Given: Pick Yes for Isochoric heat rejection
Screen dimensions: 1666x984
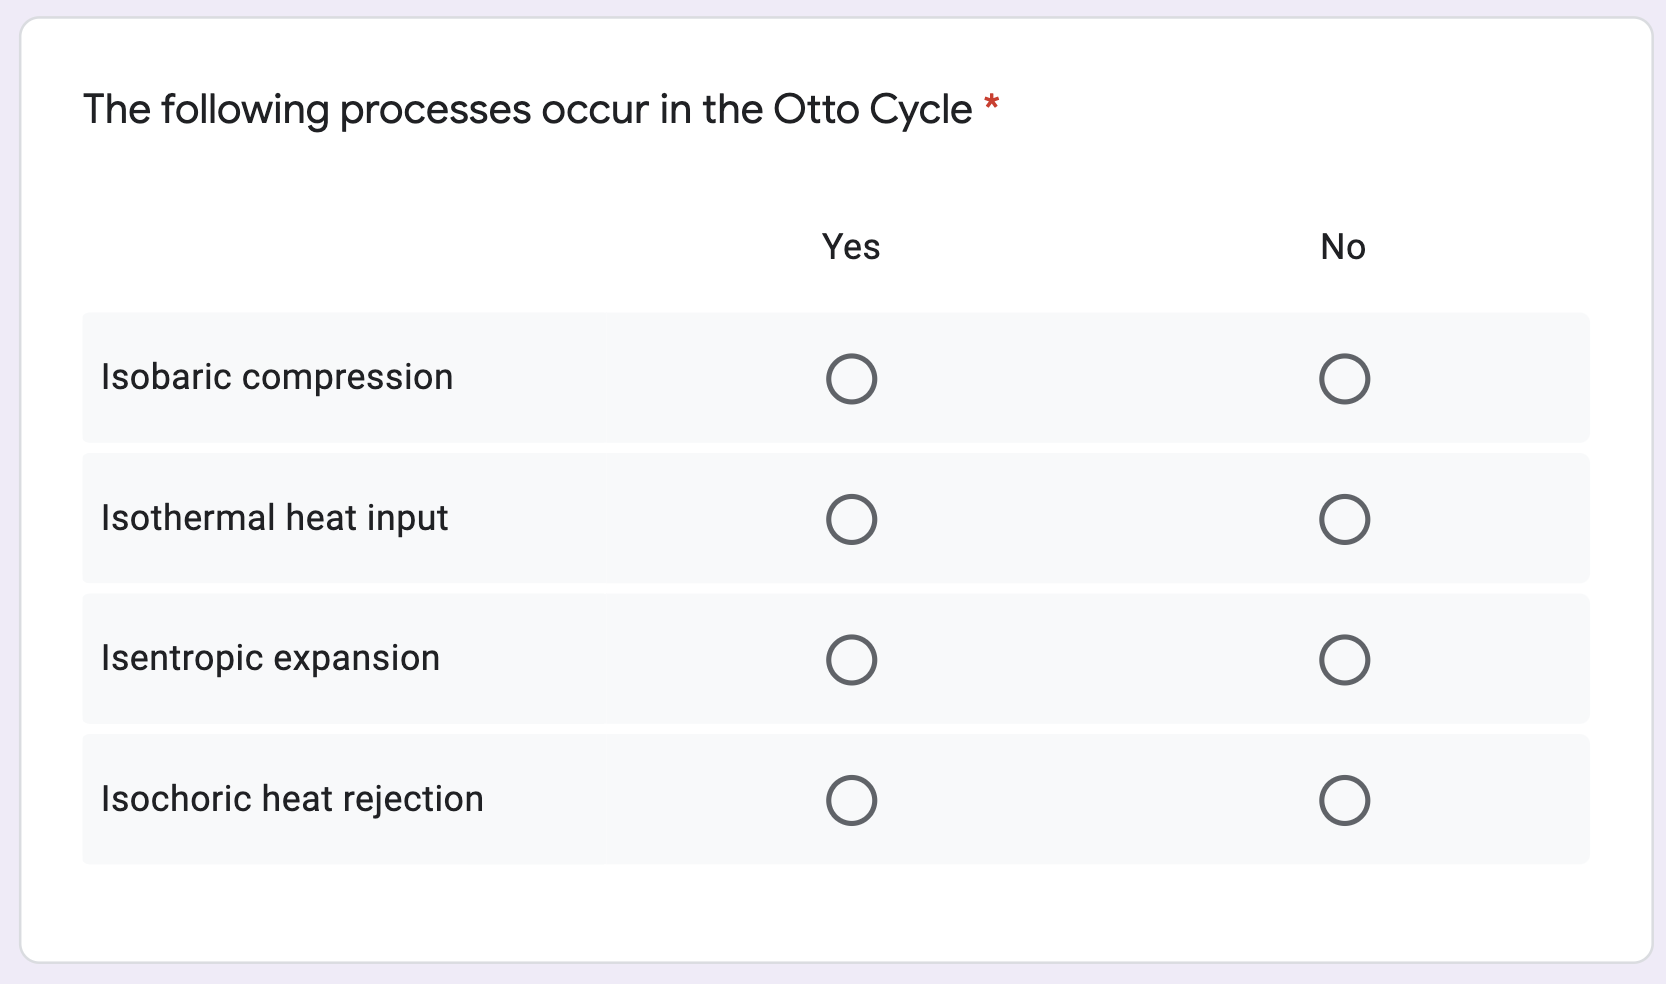Looking at the screenshot, I should 851,801.
